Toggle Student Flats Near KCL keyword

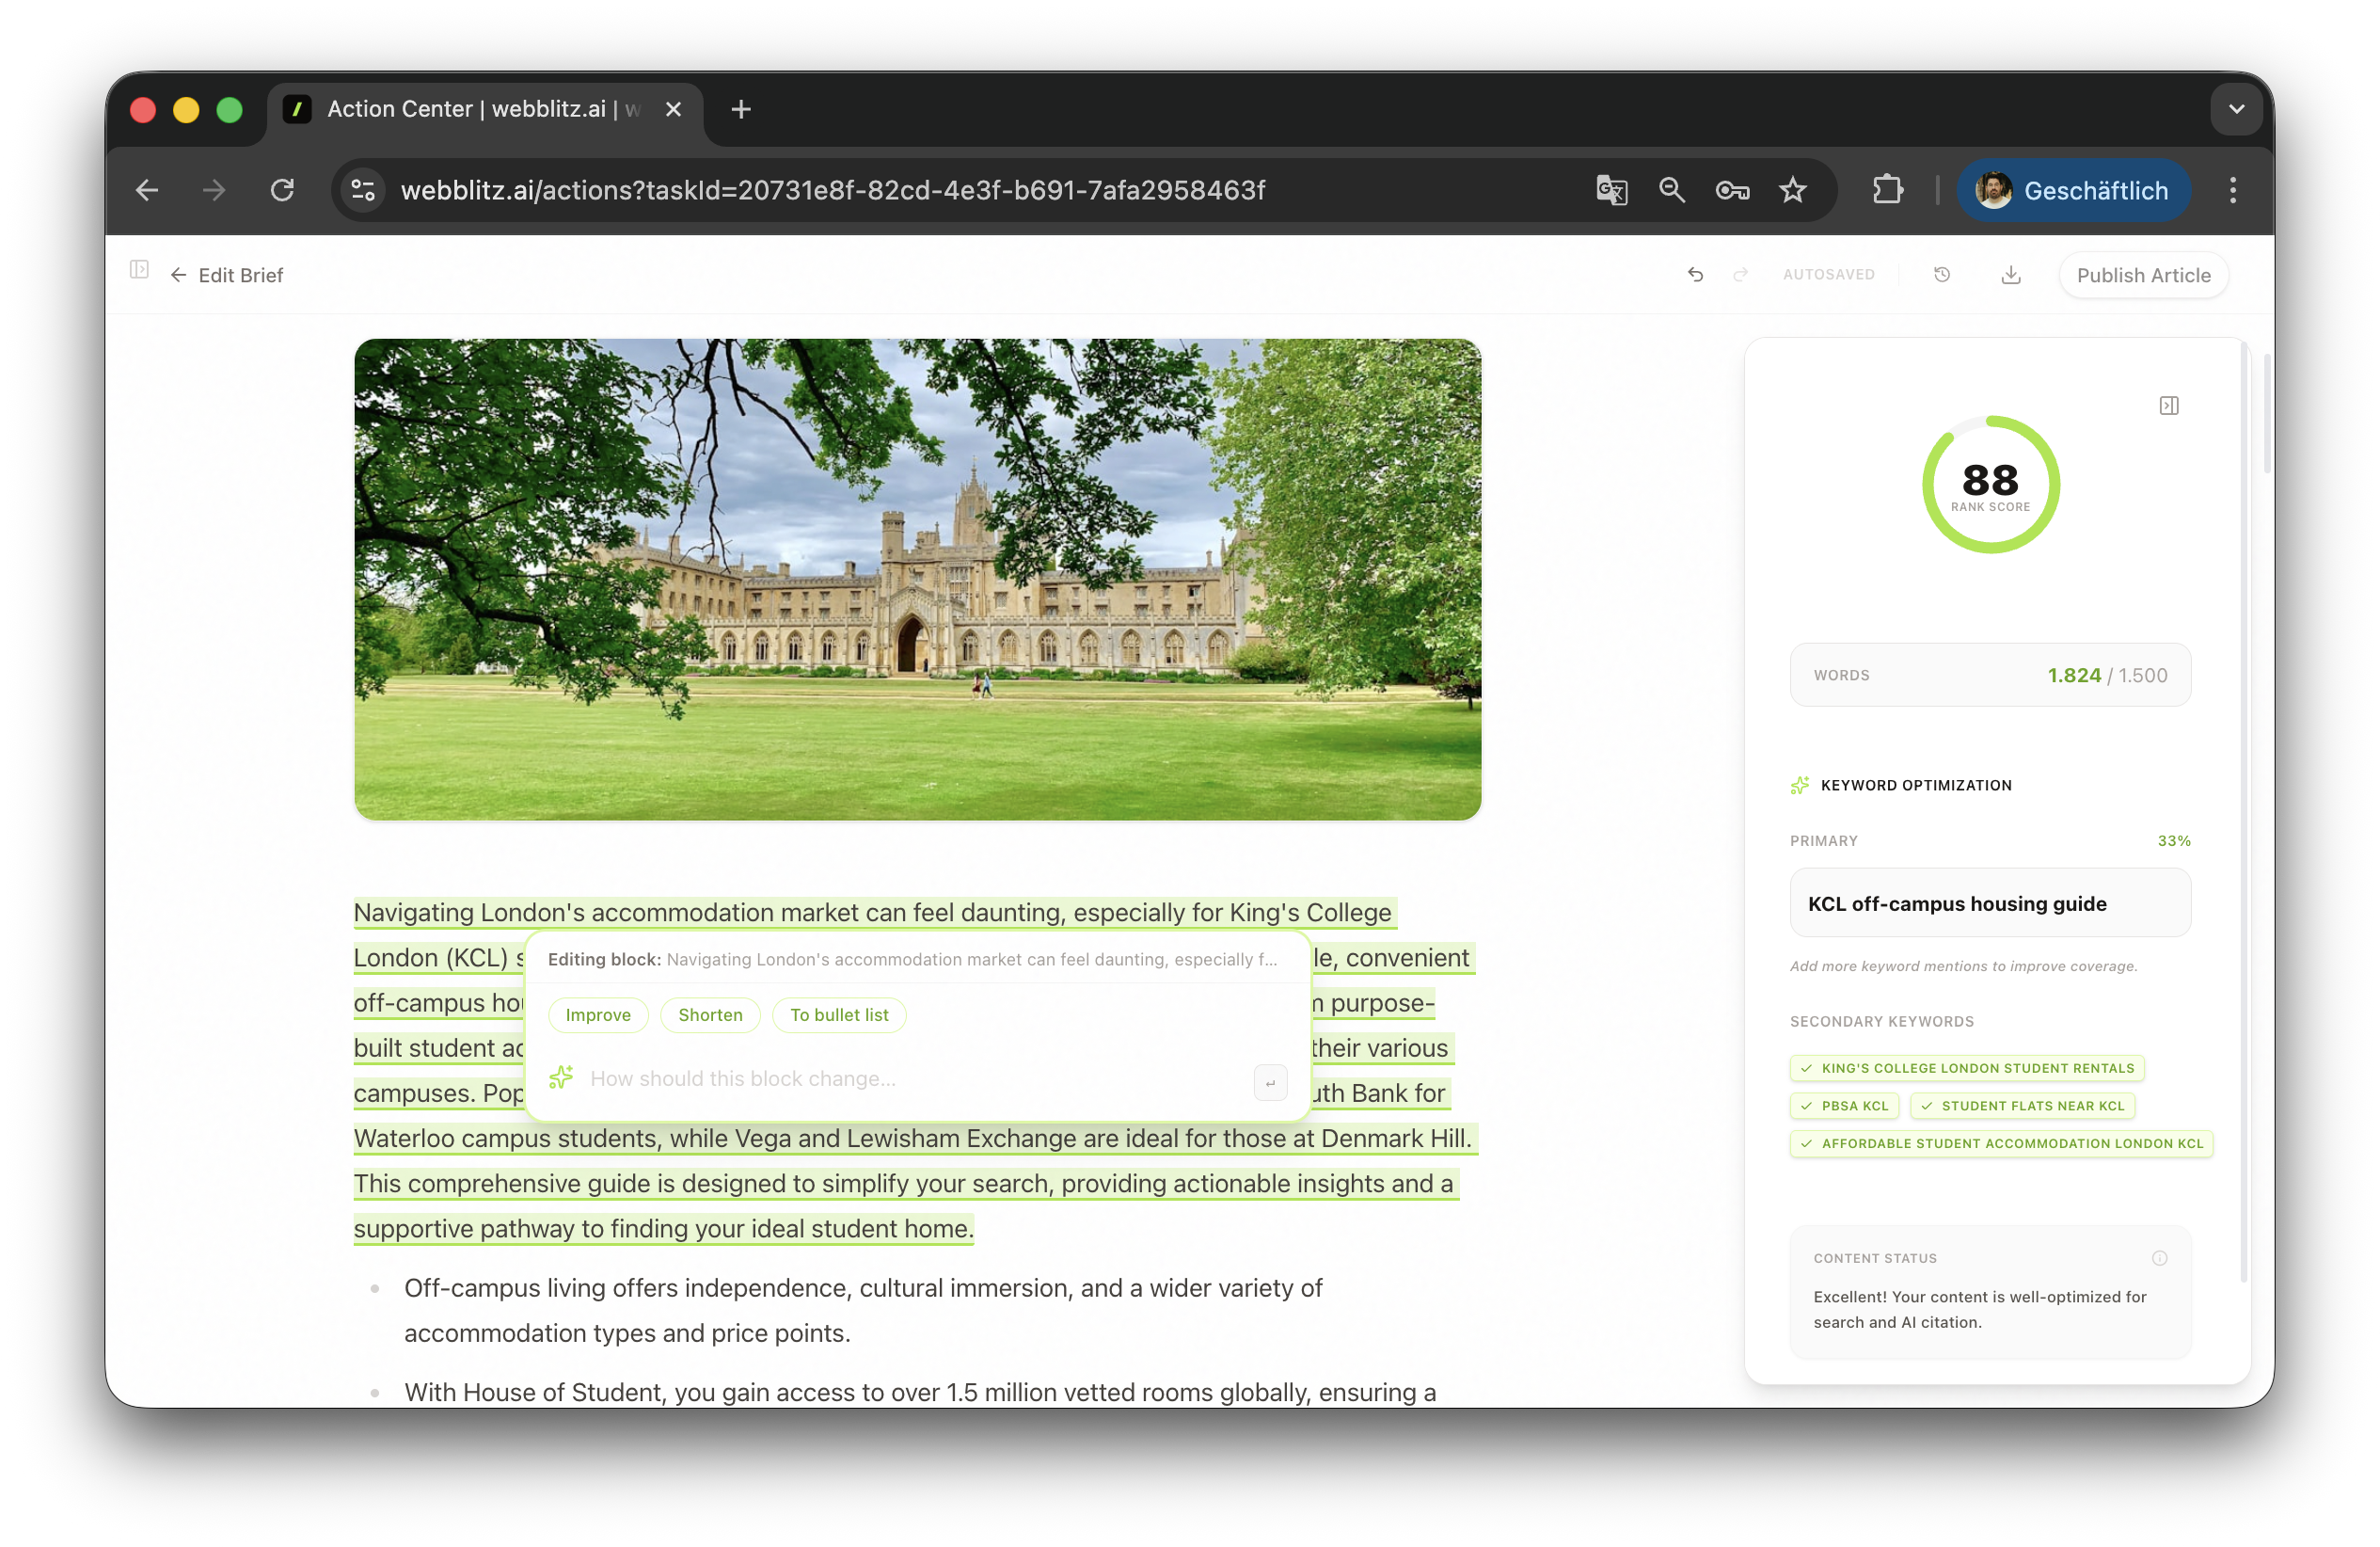coord(2022,1106)
